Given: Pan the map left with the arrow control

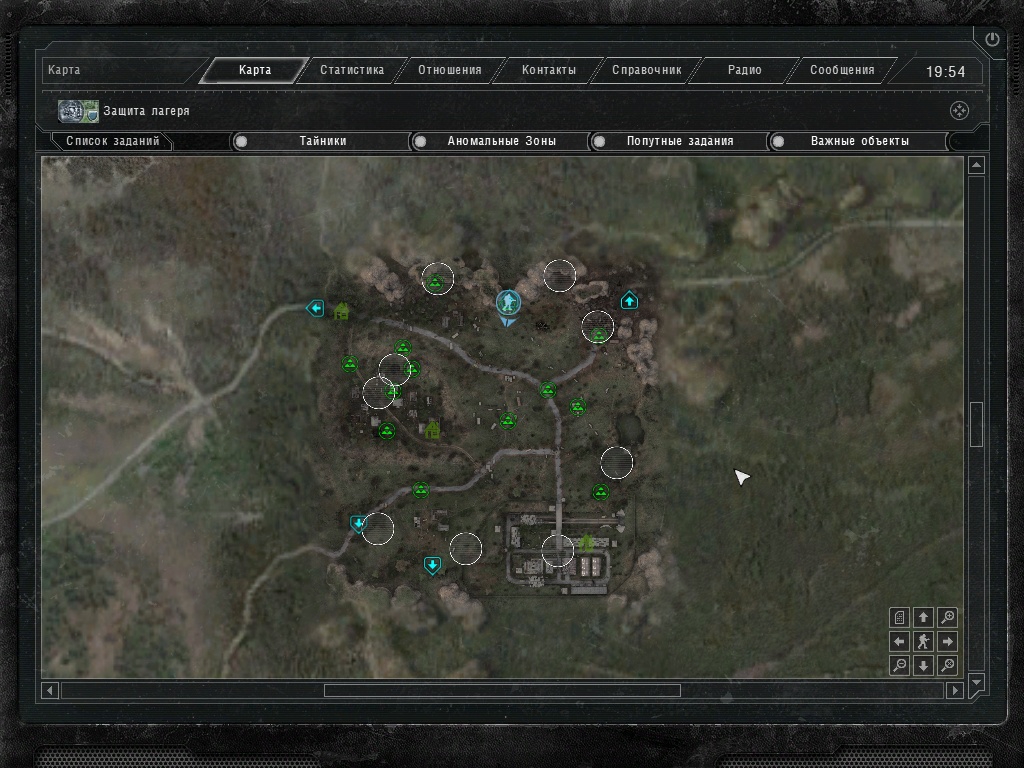Looking at the screenshot, I should click(x=899, y=641).
